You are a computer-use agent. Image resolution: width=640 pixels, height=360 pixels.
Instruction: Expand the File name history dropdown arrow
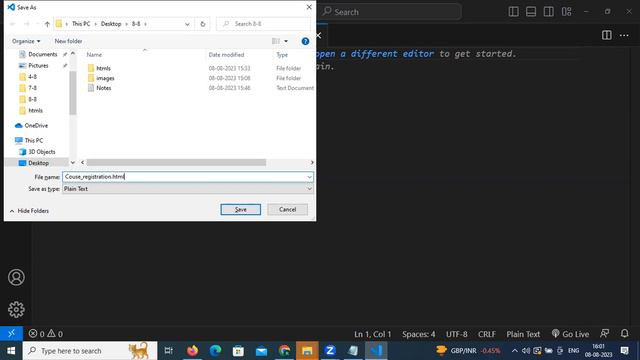309,177
